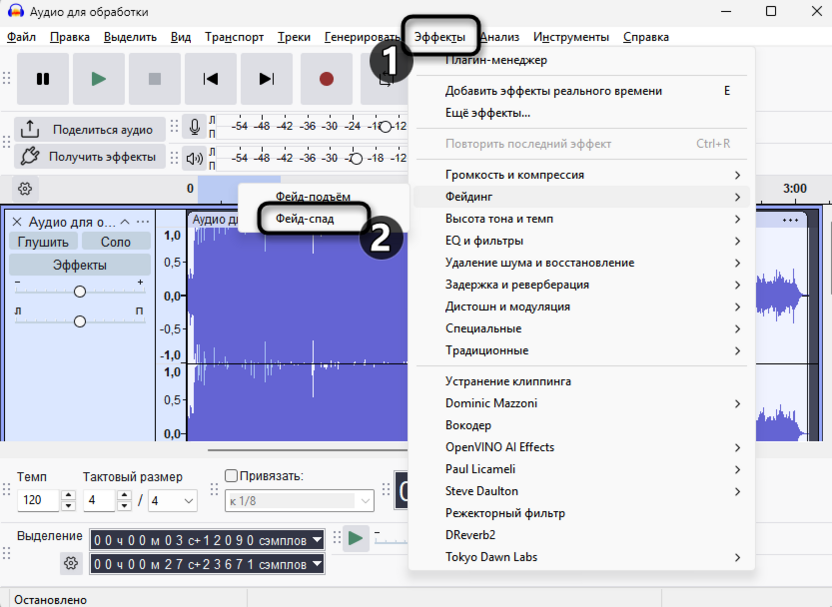Open selection end format dropdown arrow
Viewport: 832px width, 607px height.
click(317, 563)
